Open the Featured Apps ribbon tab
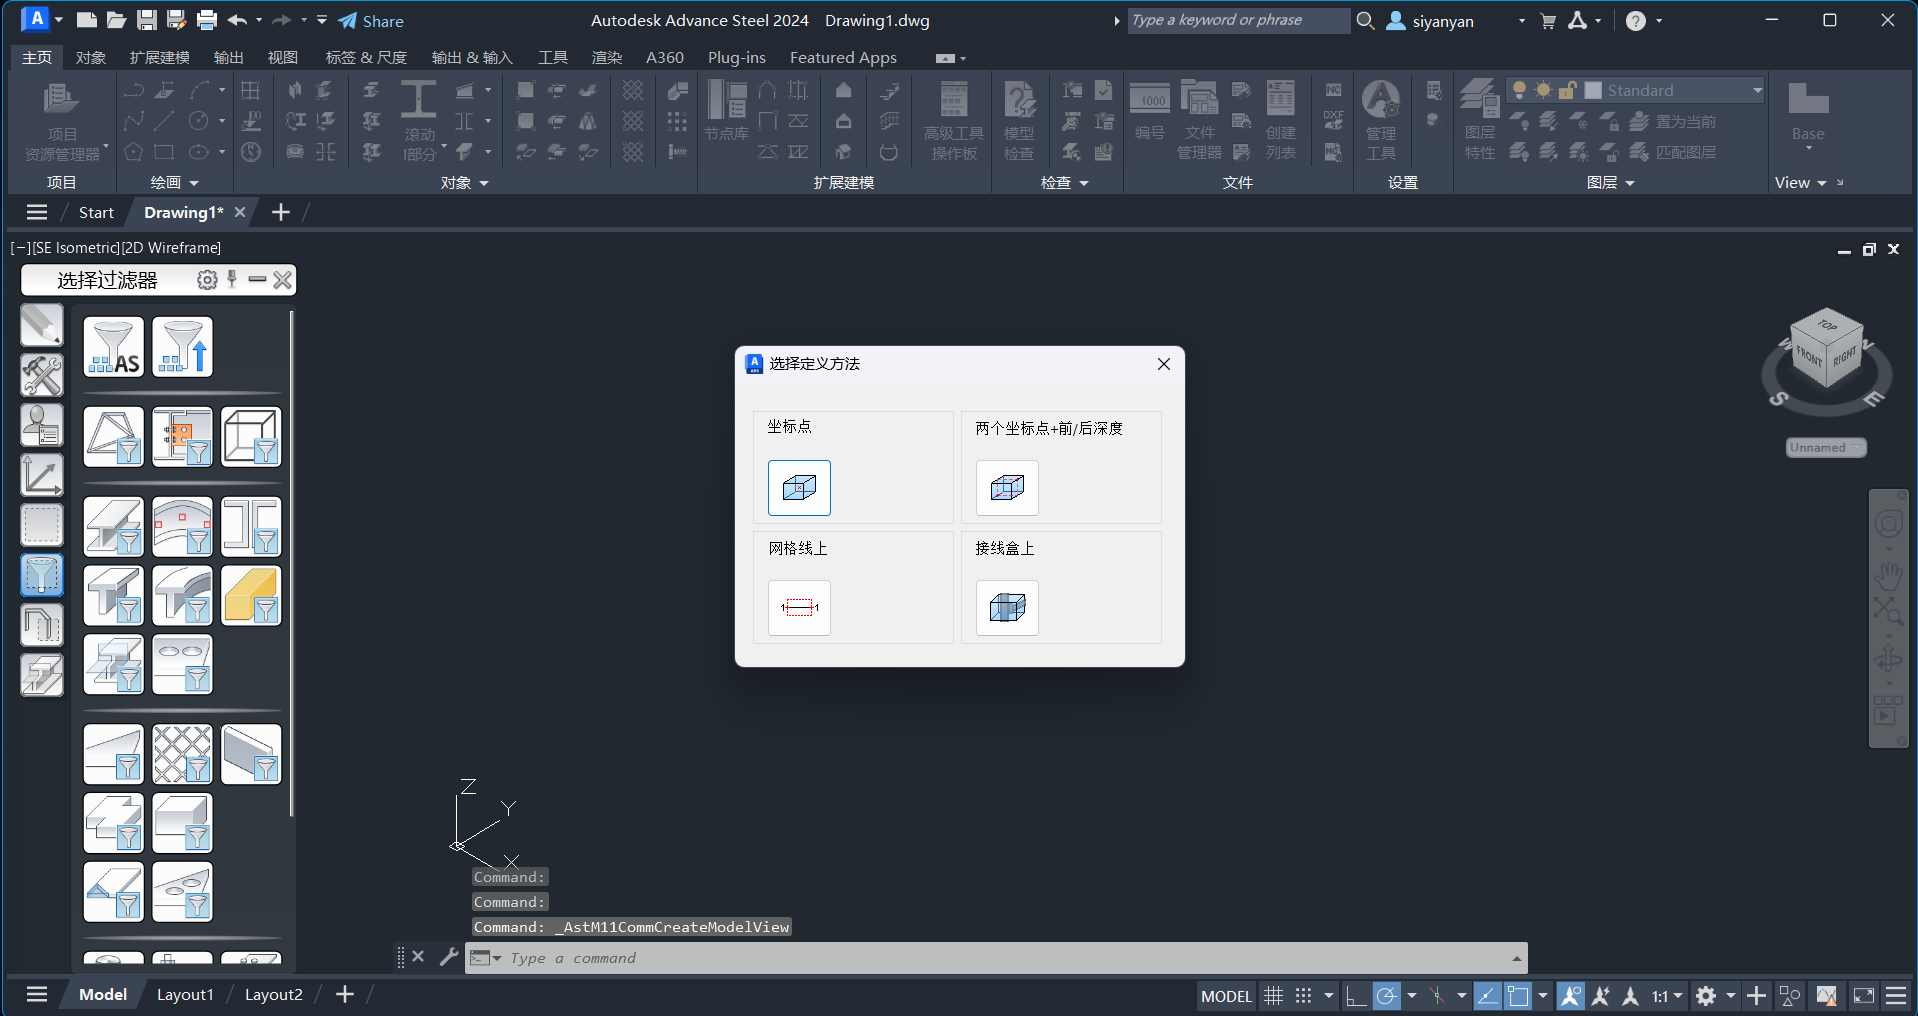Viewport: 1918px width, 1016px height. 843,58
